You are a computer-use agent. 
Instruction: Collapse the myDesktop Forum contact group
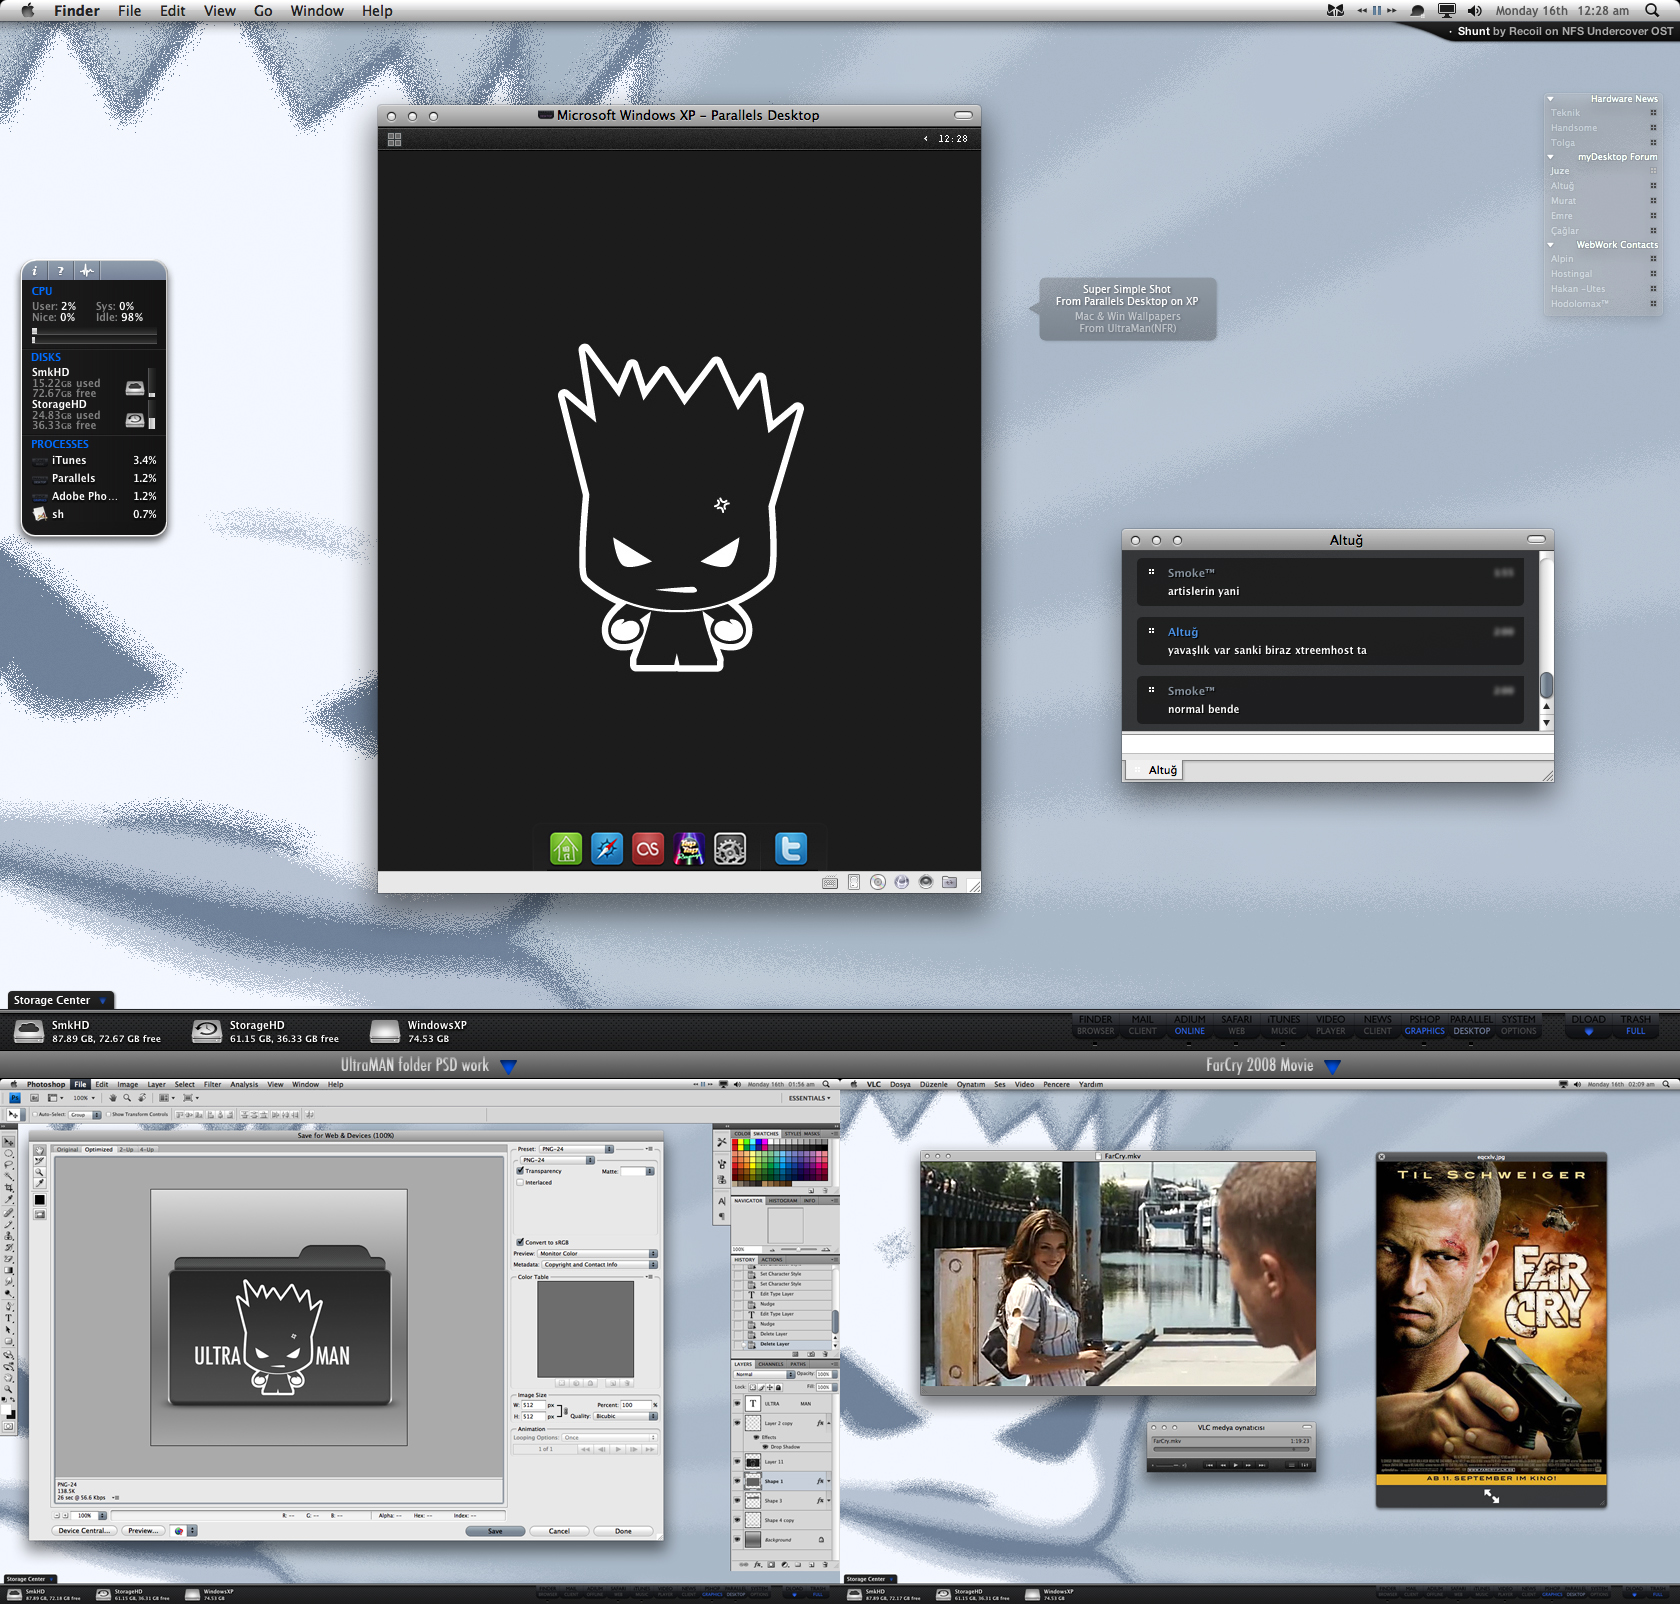pos(1551,157)
